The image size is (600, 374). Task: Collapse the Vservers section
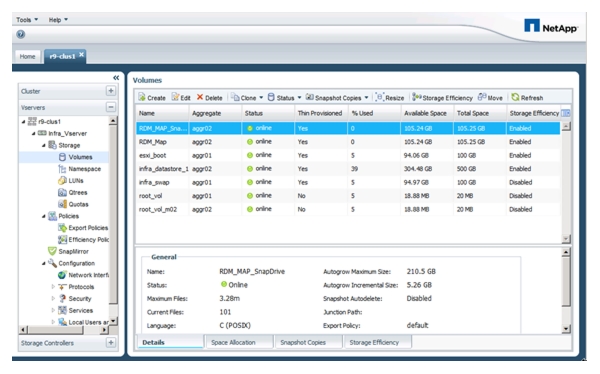pyautogui.click(x=111, y=107)
